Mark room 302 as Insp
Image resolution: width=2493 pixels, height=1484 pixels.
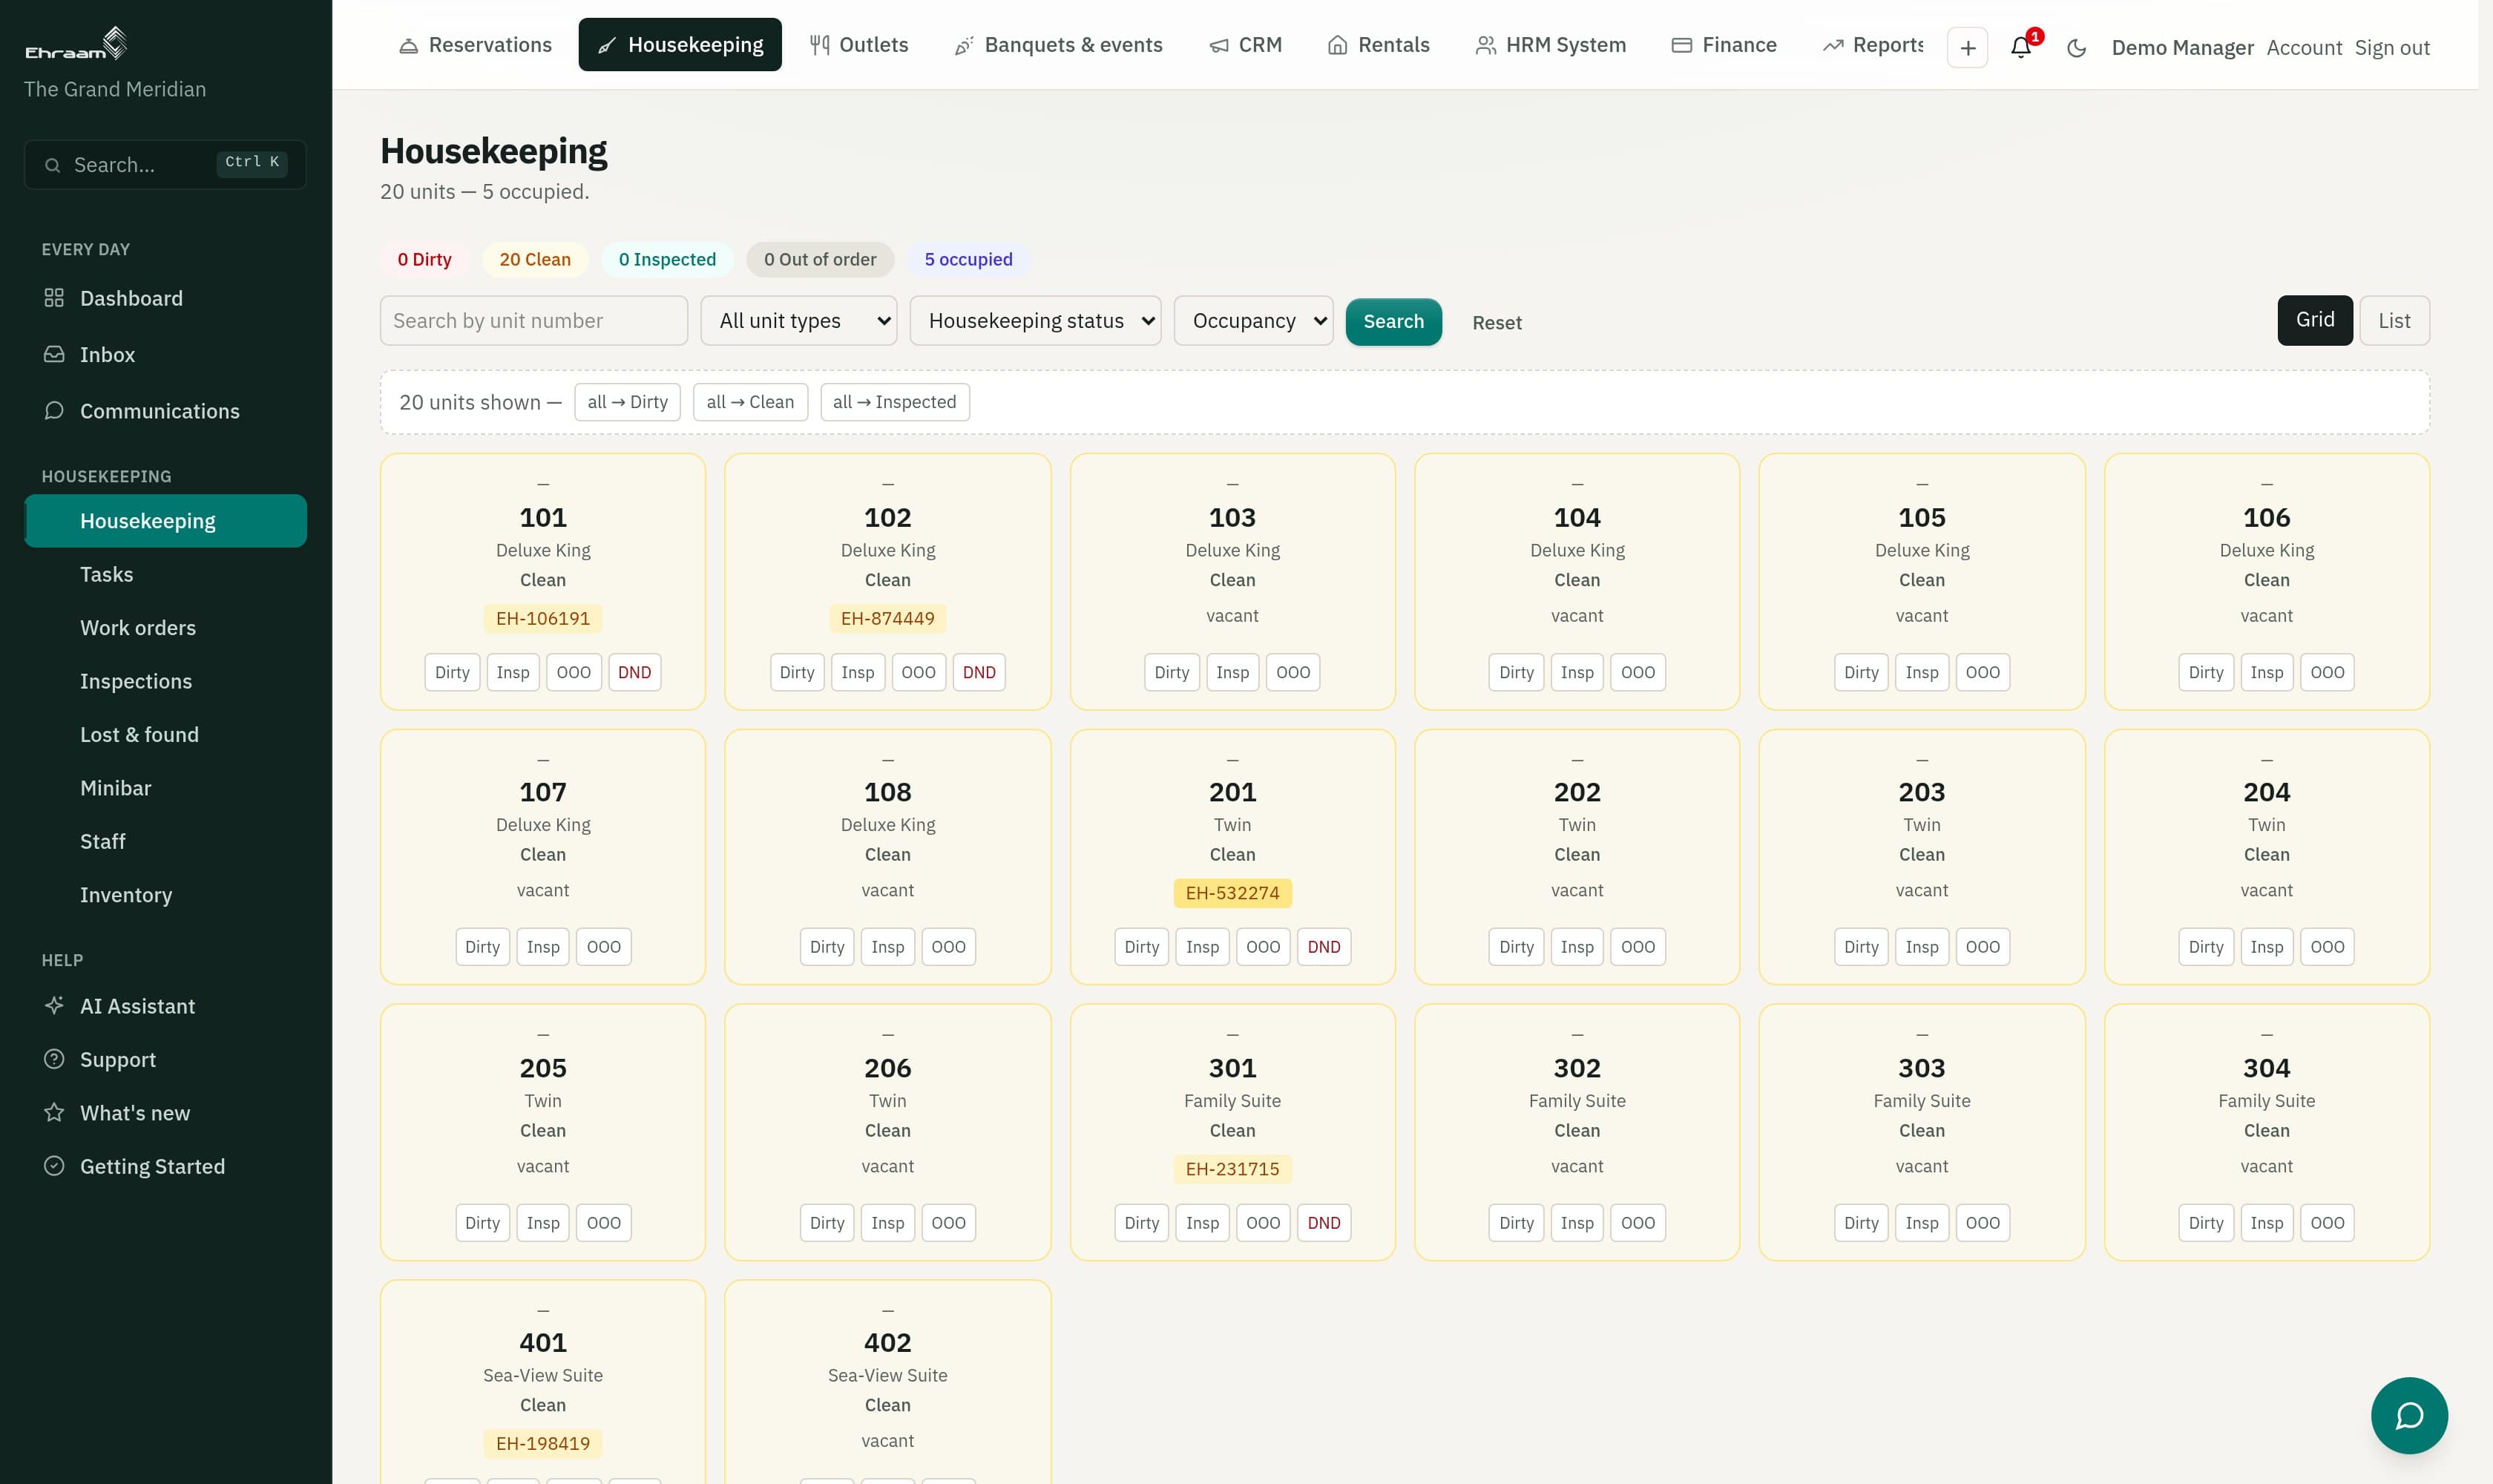pyautogui.click(x=1576, y=1223)
